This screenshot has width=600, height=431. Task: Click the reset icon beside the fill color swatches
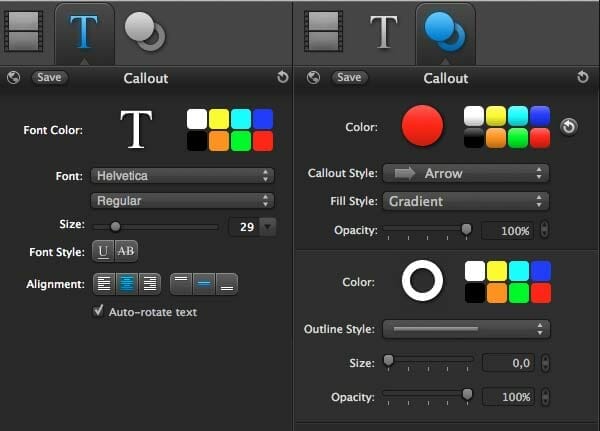pyautogui.click(x=568, y=127)
